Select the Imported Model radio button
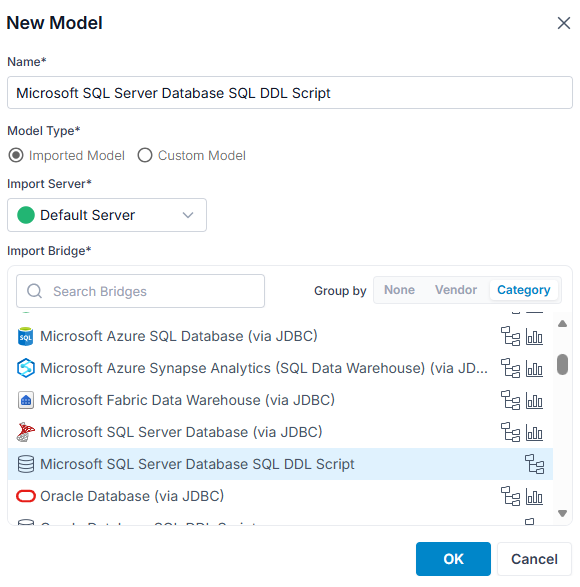580x587 pixels. click(16, 155)
